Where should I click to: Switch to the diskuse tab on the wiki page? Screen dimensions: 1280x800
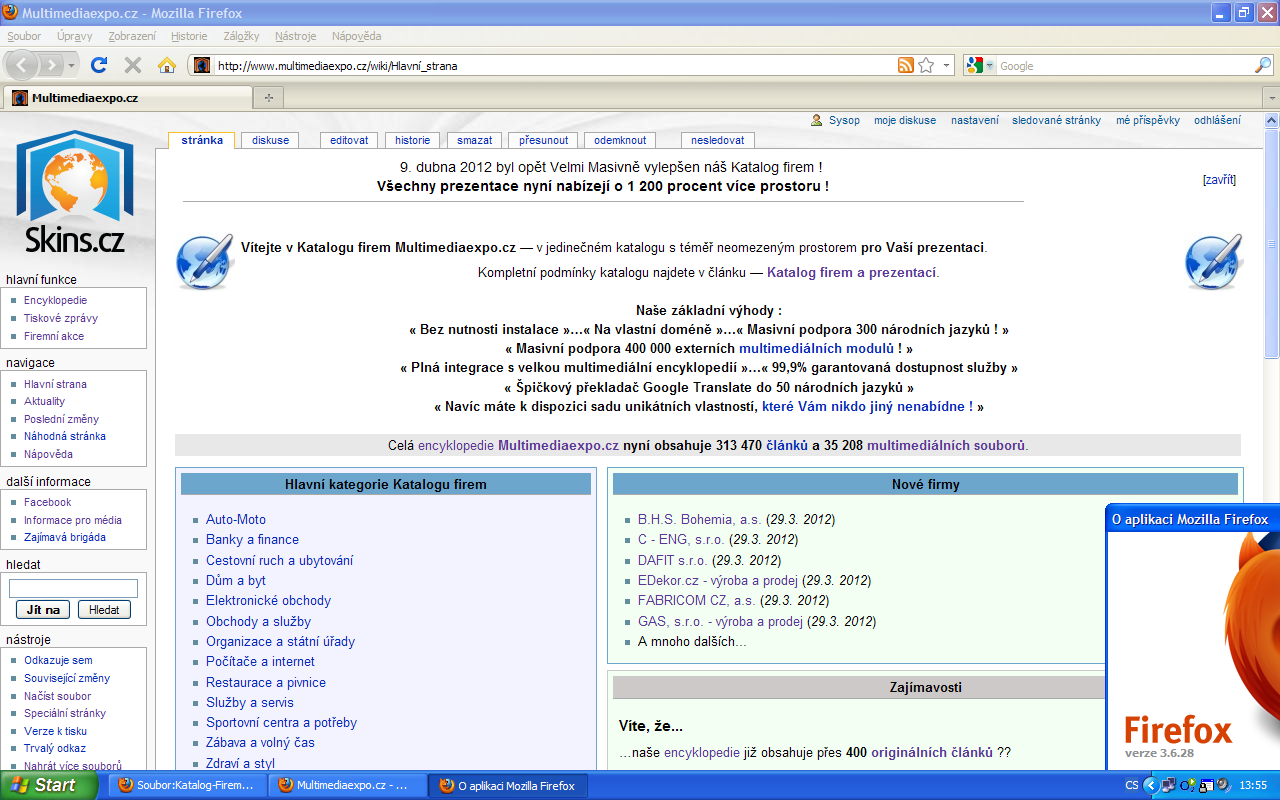pos(270,140)
